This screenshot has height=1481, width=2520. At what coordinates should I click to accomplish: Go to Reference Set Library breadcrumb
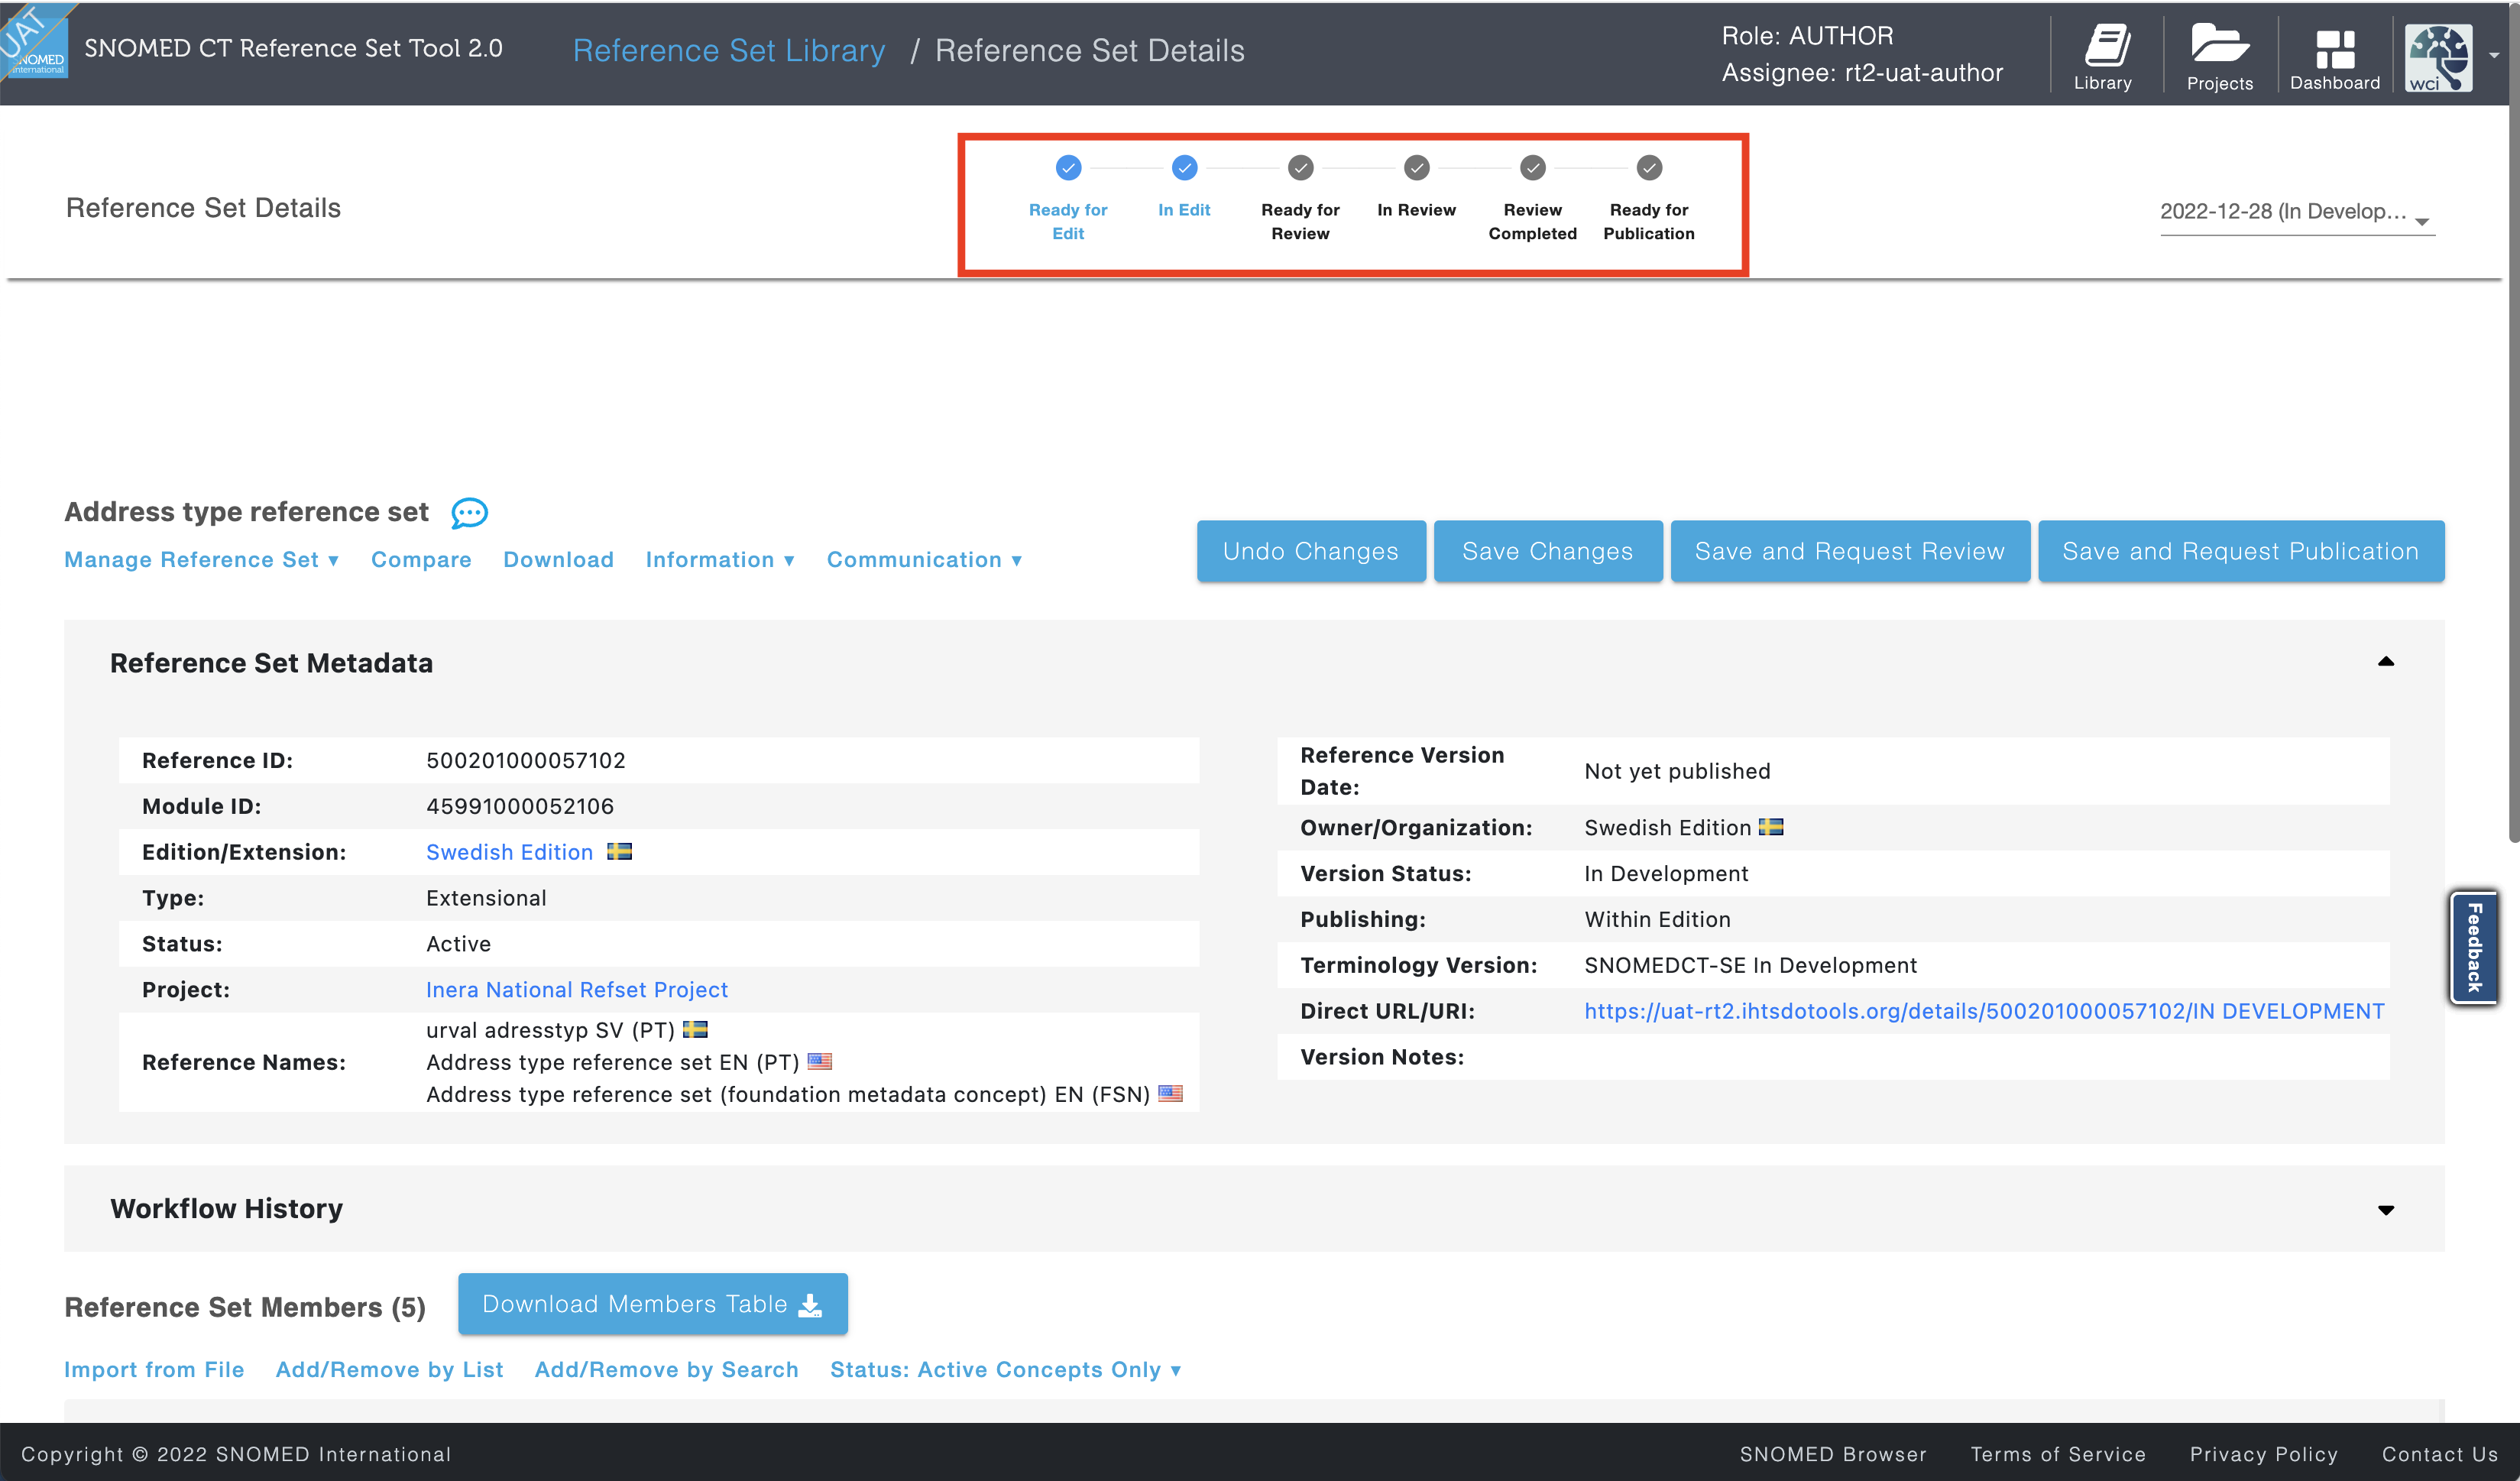point(728,50)
